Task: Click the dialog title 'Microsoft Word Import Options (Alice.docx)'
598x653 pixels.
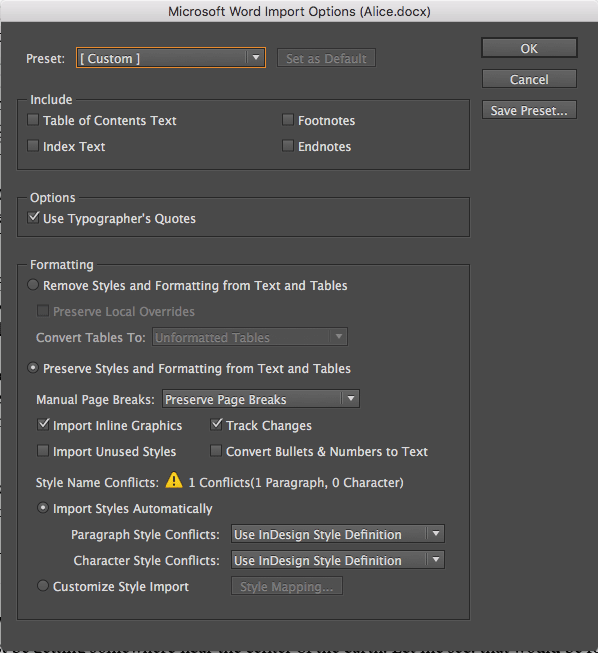Action: pyautogui.click(x=299, y=11)
